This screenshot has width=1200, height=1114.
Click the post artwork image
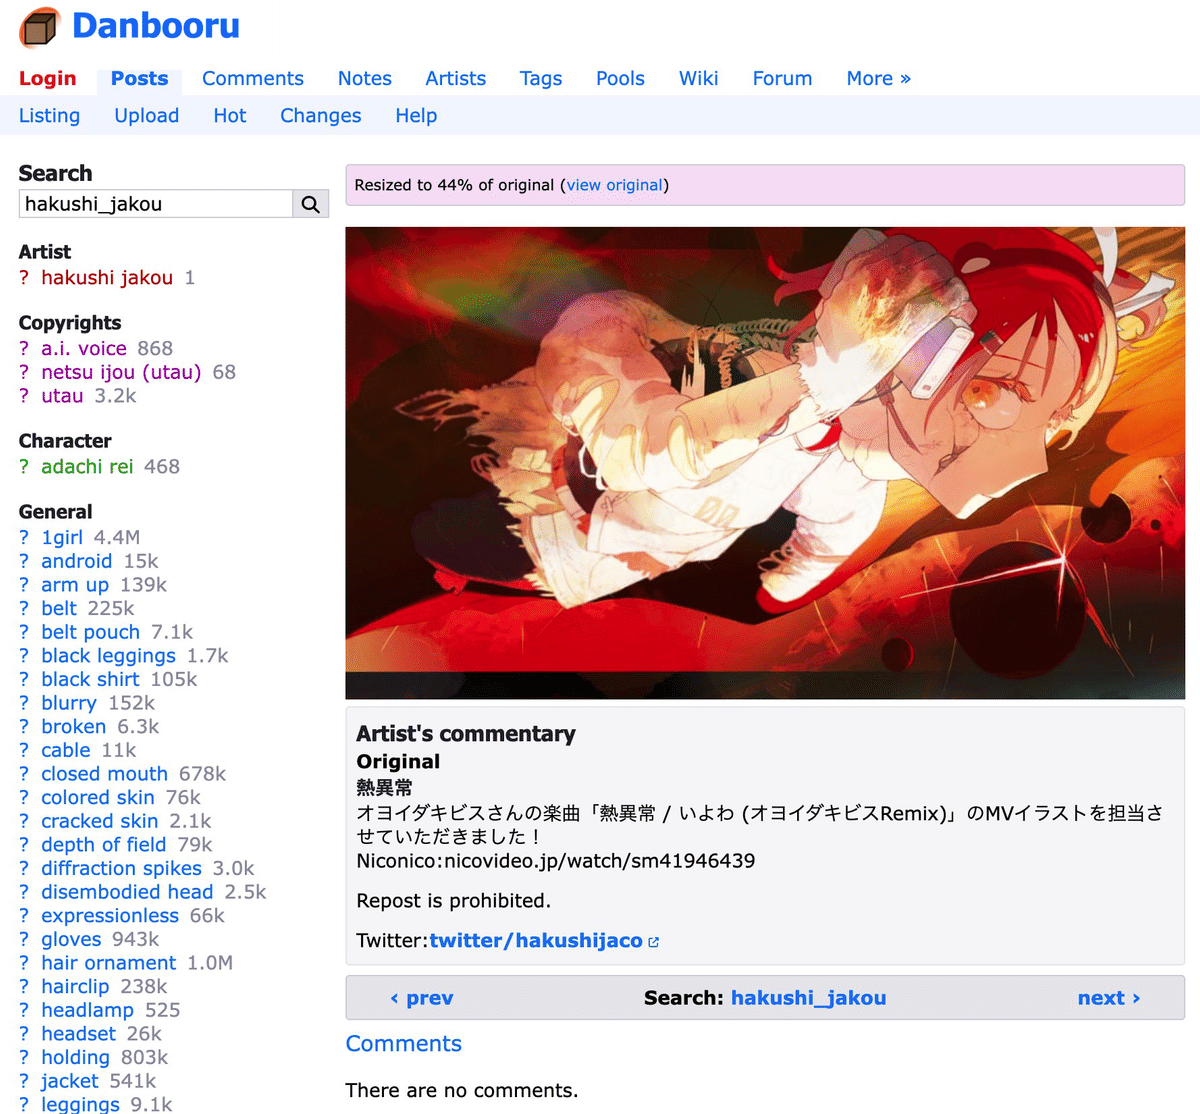pyautogui.click(x=765, y=463)
